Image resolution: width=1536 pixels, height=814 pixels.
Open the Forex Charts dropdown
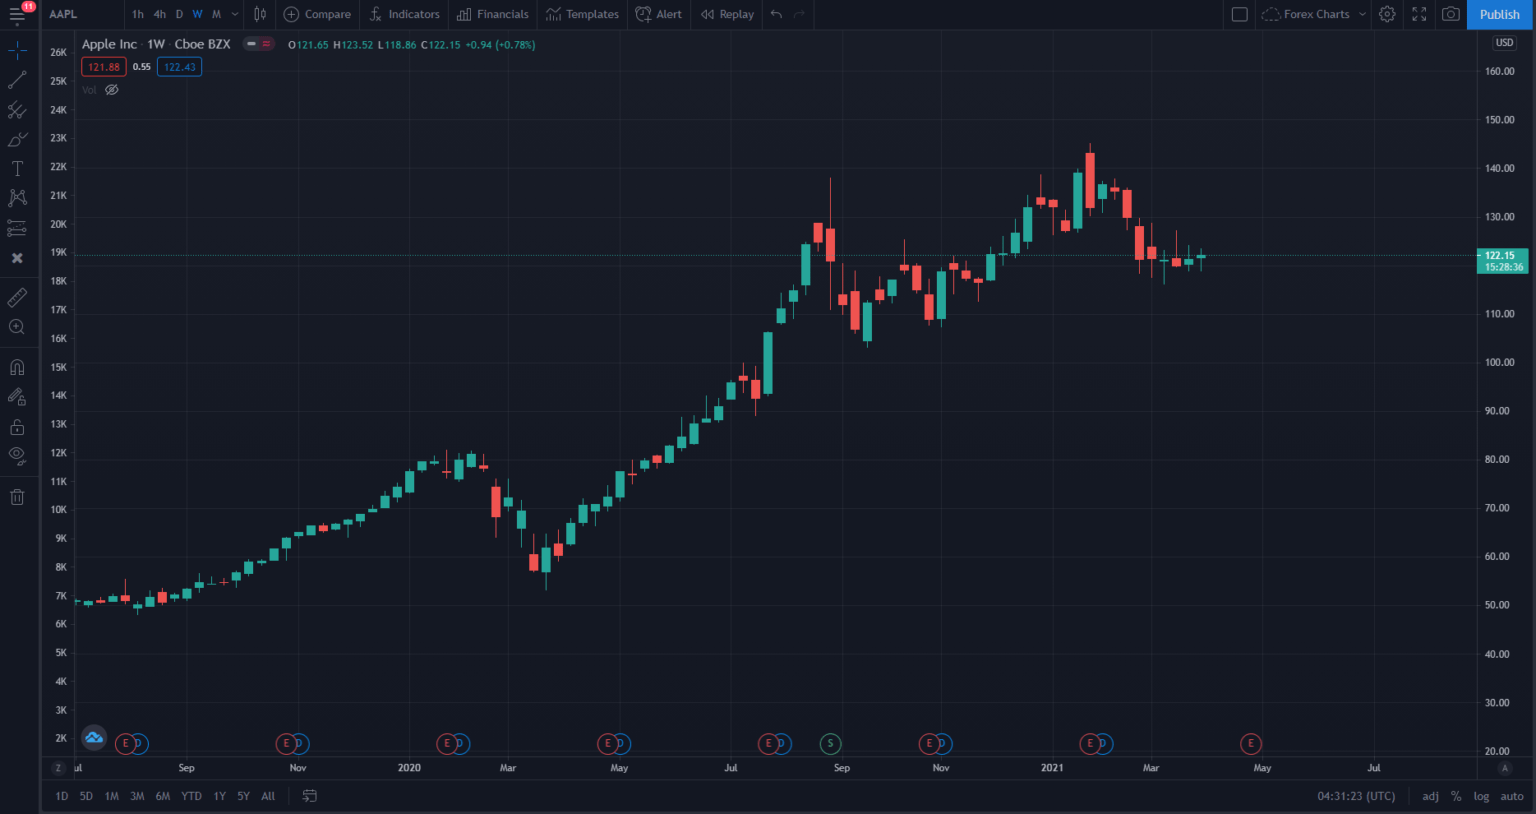pyautogui.click(x=1313, y=14)
